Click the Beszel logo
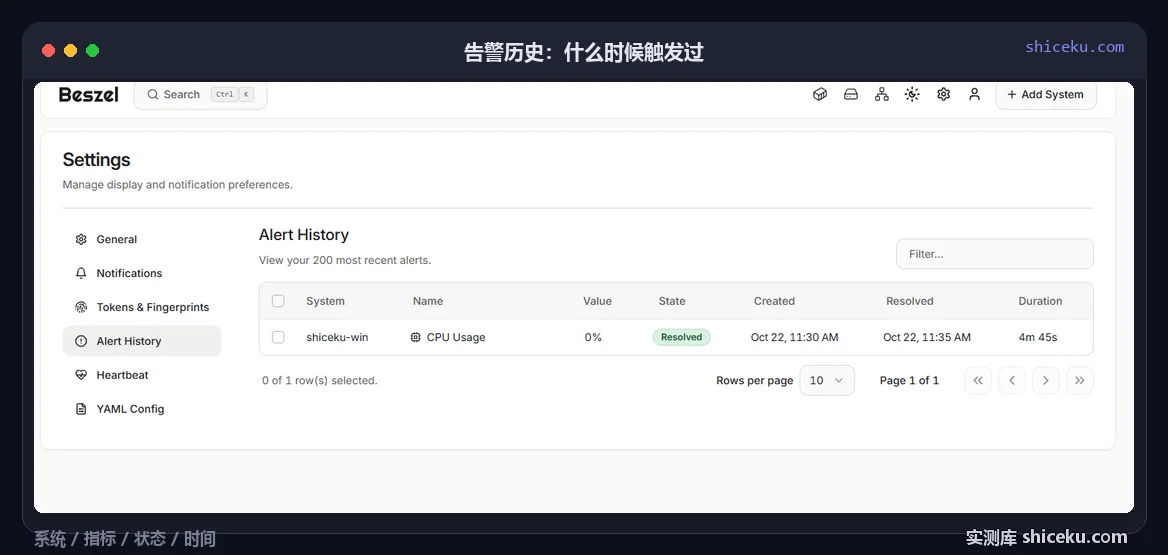Viewport: 1168px width, 555px height. tap(89, 95)
